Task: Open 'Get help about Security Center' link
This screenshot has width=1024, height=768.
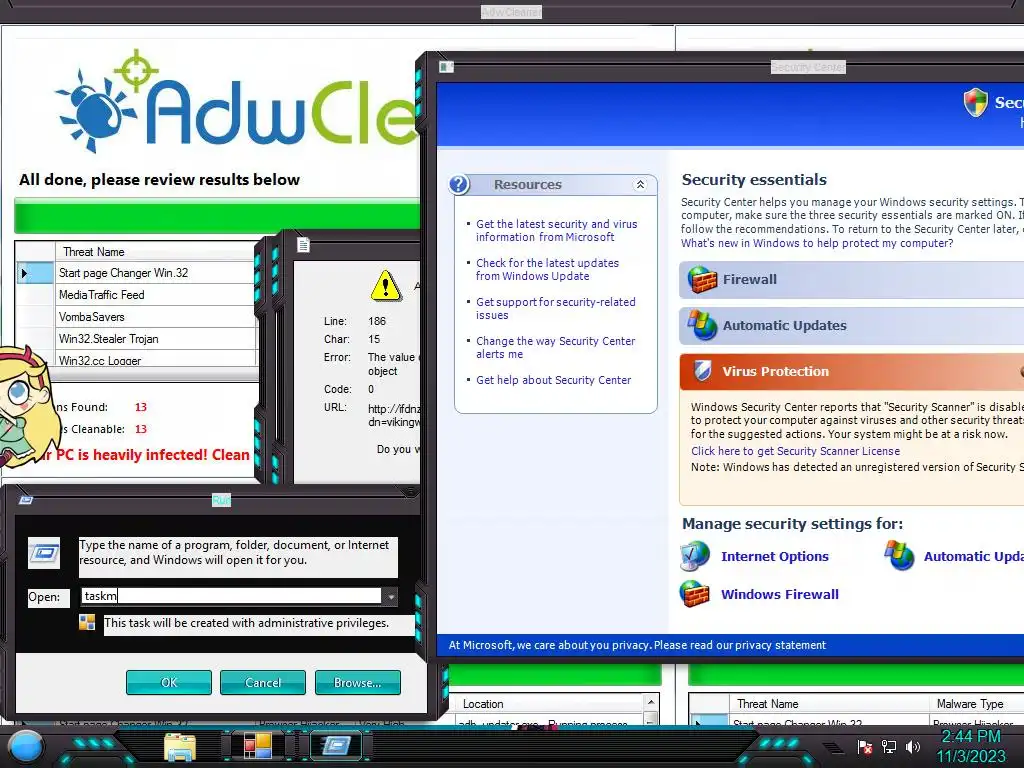Action: [x=553, y=380]
